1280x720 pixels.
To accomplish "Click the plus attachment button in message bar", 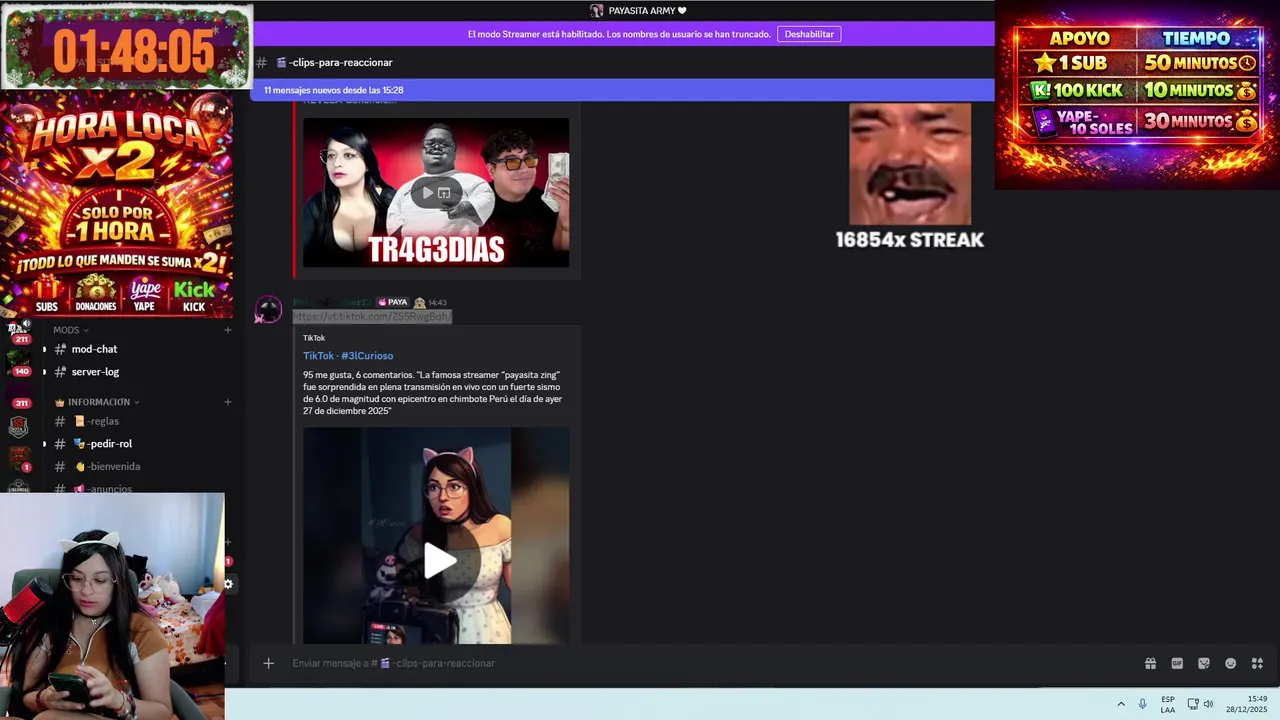I will pyautogui.click(x=268, y=663).
